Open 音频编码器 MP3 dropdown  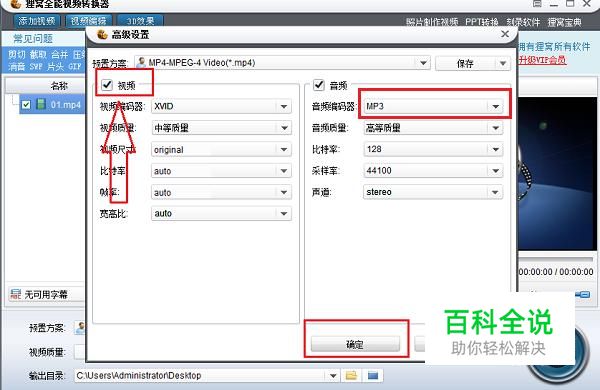pos(433,106)
